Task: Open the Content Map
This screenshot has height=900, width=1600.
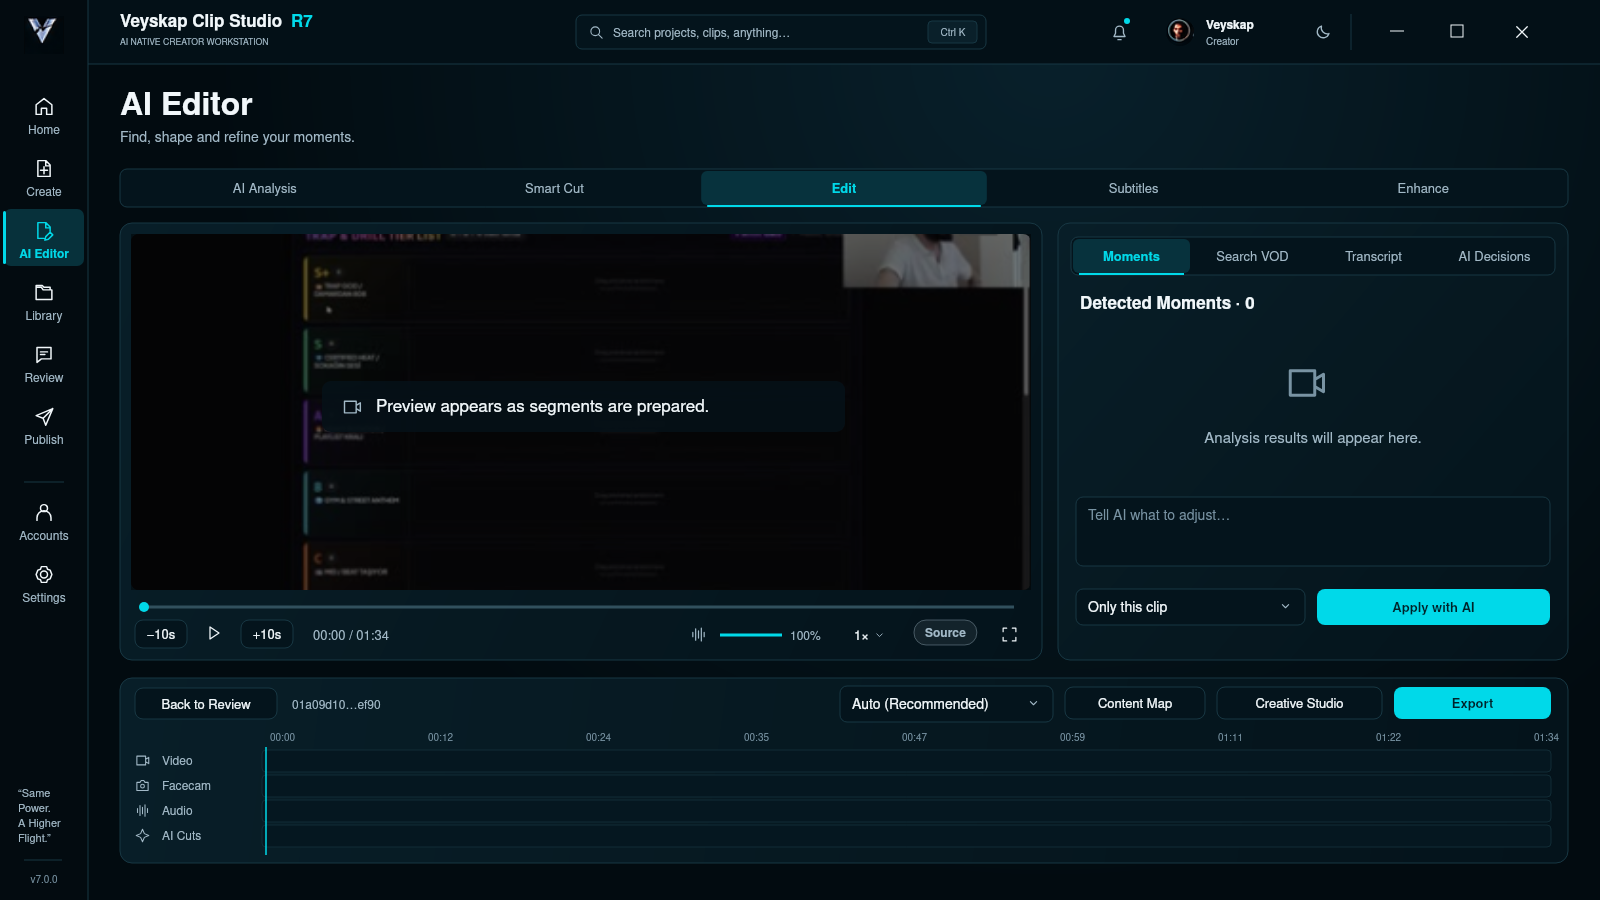Action: 1135,703
